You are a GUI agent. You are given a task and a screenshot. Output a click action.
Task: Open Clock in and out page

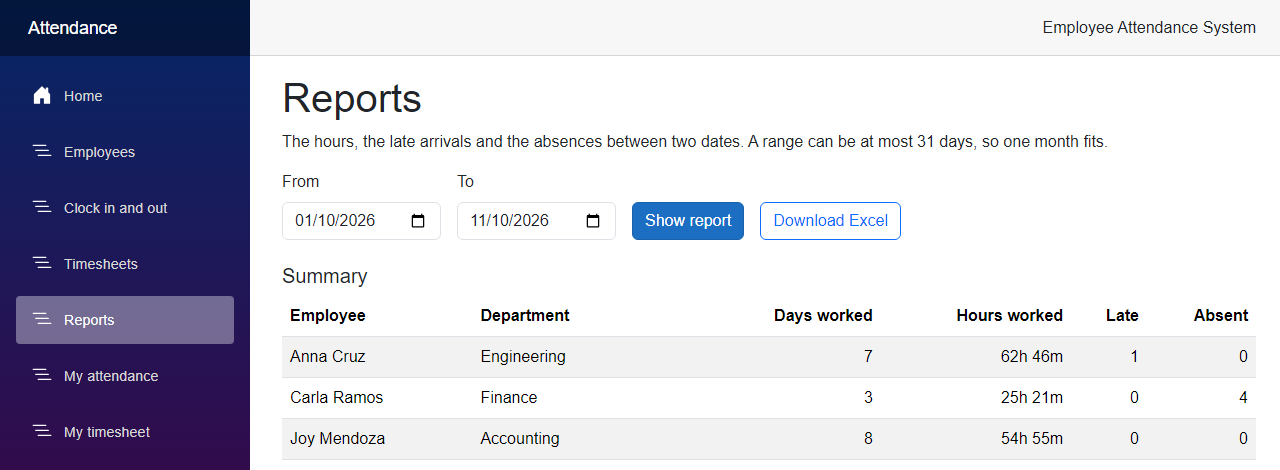click(x=125, y=208)
